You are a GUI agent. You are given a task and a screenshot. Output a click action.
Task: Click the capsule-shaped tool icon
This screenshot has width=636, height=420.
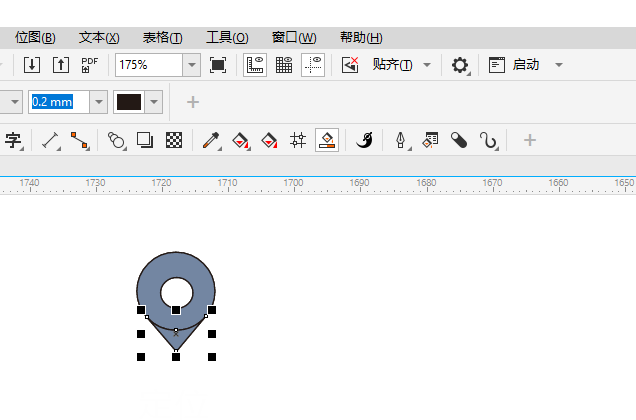point(459,140)
